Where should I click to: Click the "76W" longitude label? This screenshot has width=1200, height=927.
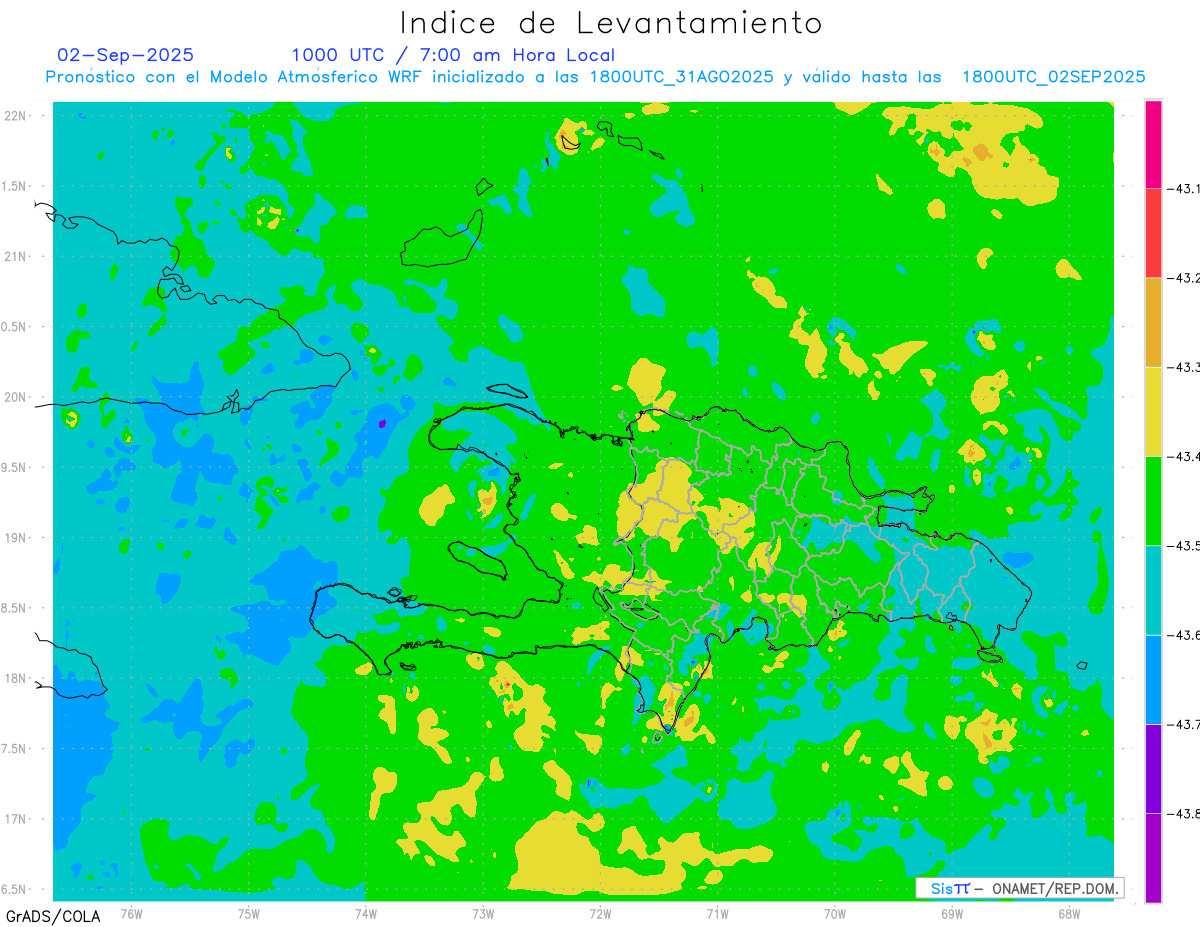point(131,913)
